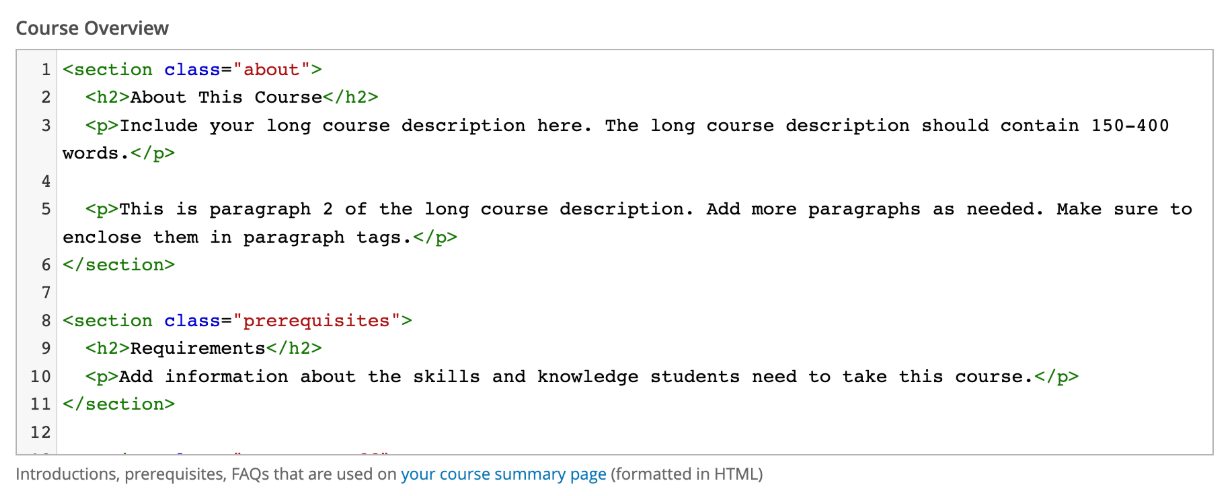1232x496 pixels.
Task: Click the 'Course Overview' label
Action: coord(92,28)
